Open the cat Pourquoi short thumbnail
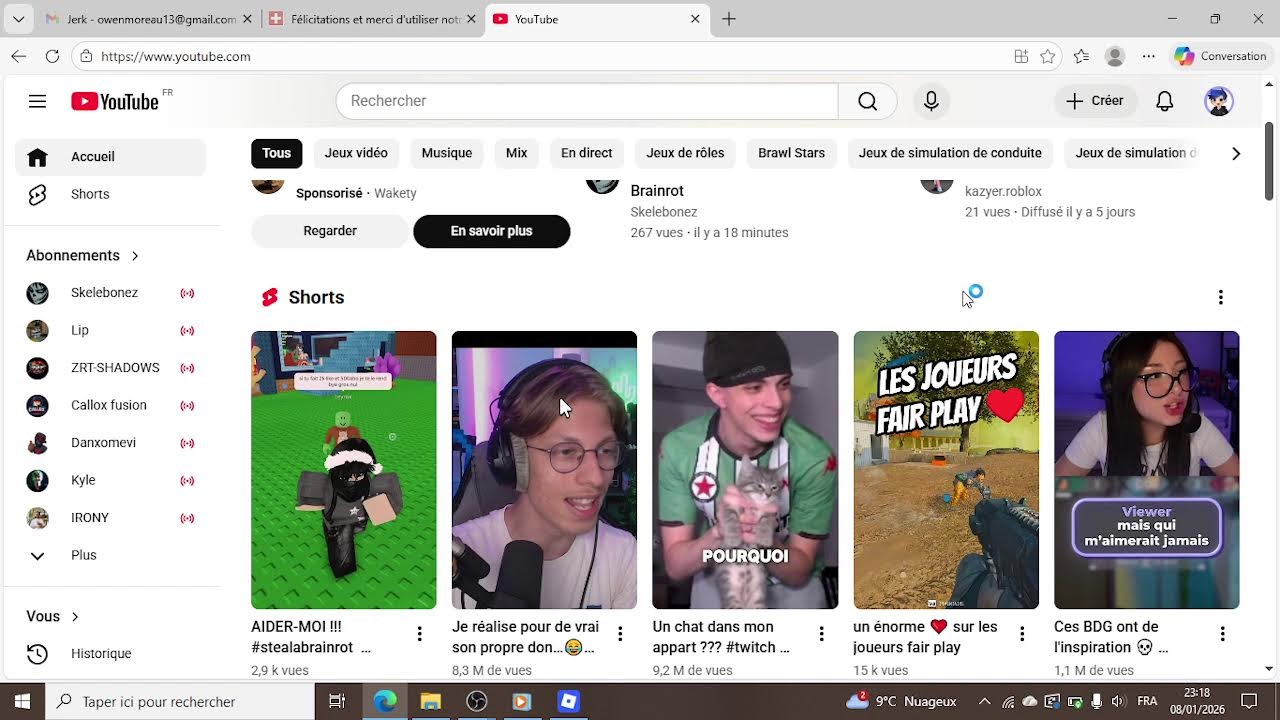 745,470
